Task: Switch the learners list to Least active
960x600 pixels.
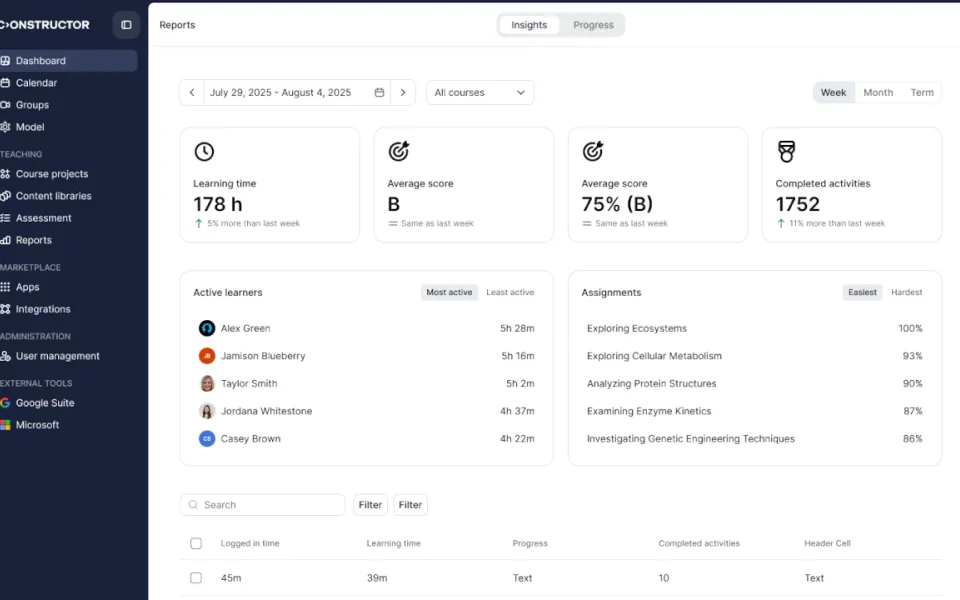Action: (x=510, y=293)
